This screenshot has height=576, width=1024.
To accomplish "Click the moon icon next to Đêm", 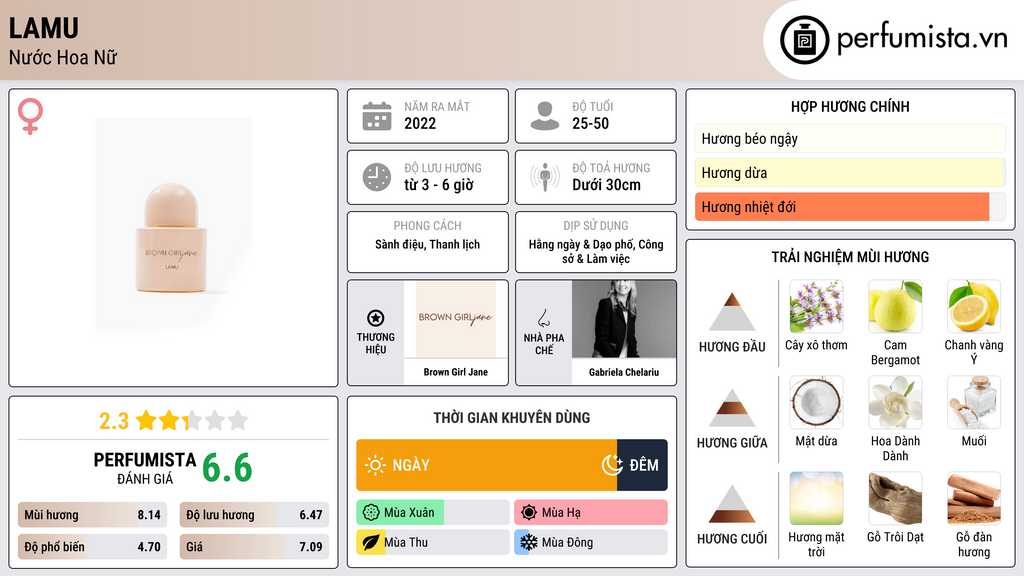I will coord(613,464).
